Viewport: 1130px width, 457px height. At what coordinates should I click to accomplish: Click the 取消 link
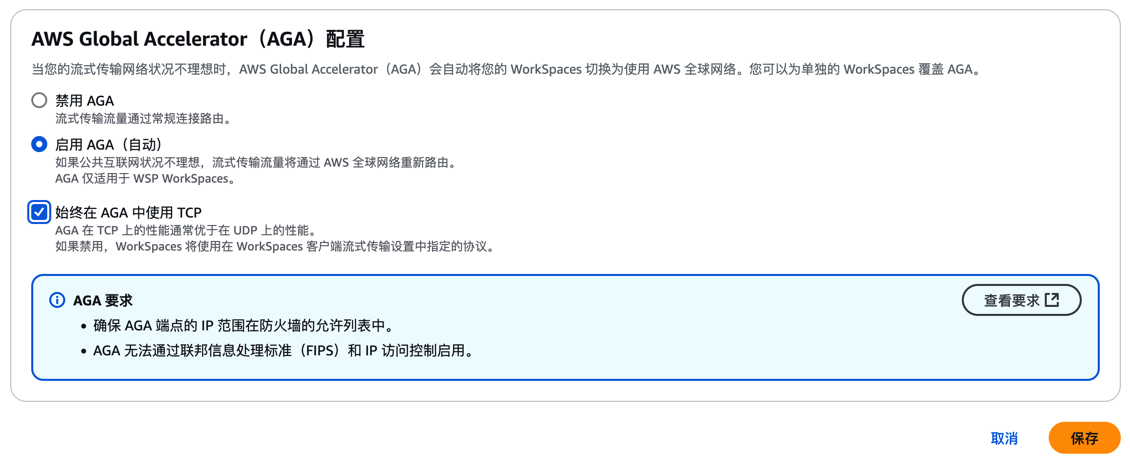tap(1004, 438)
